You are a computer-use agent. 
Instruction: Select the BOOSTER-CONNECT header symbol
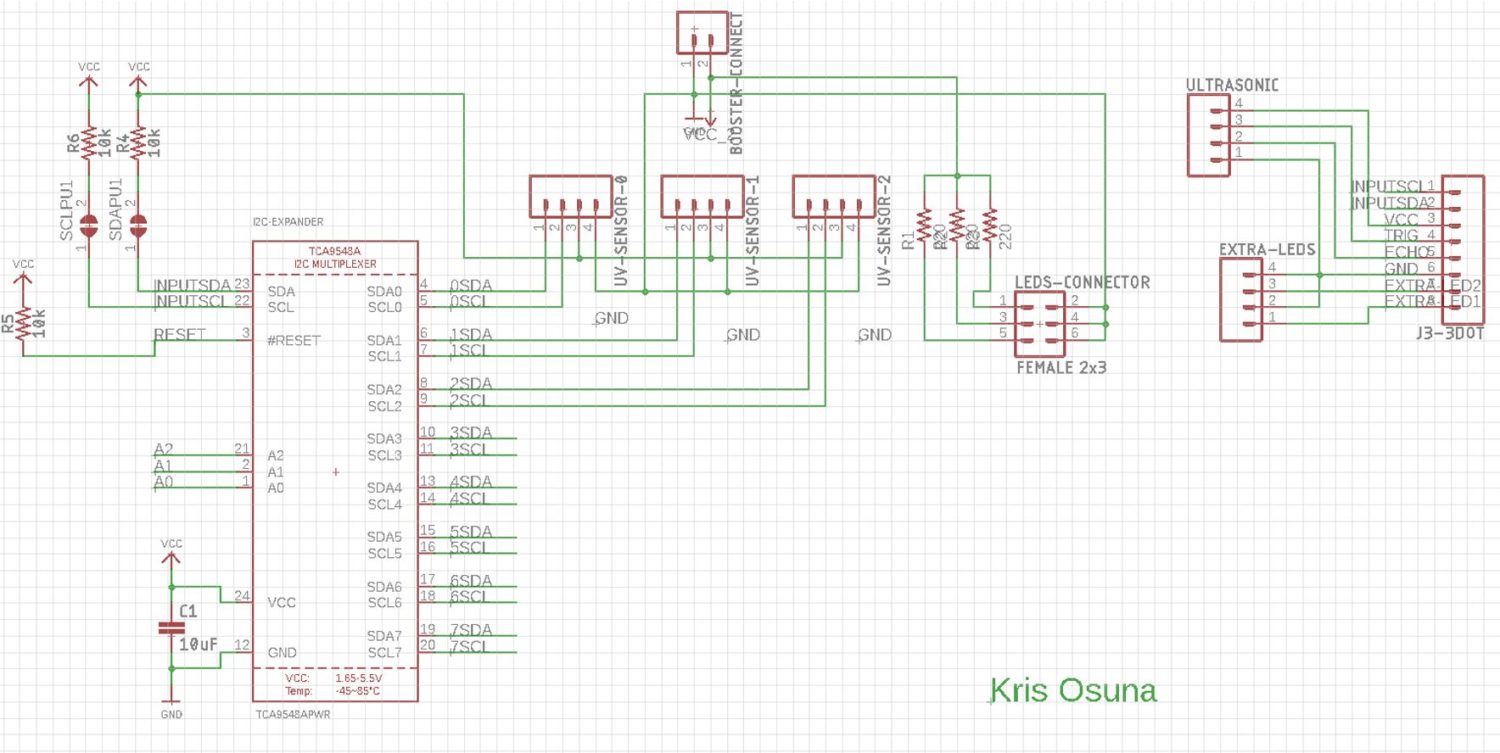point(703,30)
